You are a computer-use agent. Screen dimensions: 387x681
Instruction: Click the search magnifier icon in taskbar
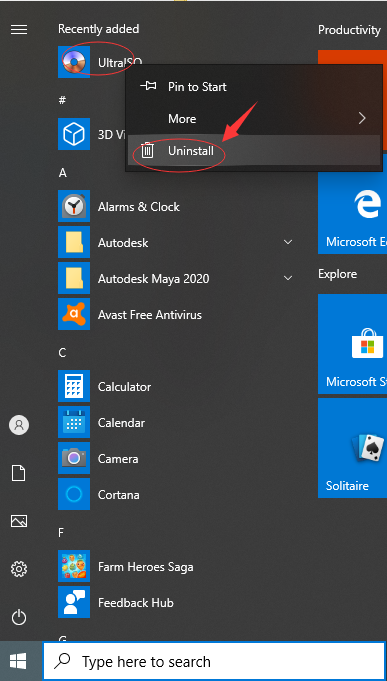click(x=63, y=661)
